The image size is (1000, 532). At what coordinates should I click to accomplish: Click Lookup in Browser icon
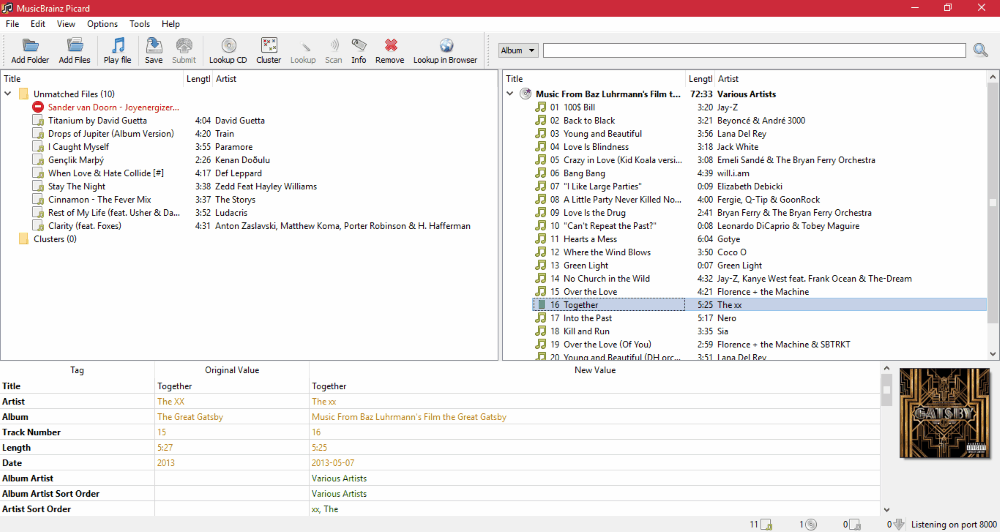(446, 45)
